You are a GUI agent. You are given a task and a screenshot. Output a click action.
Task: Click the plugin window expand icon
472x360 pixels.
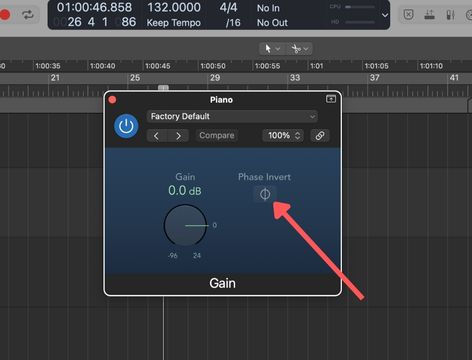[x=331, y=99]
